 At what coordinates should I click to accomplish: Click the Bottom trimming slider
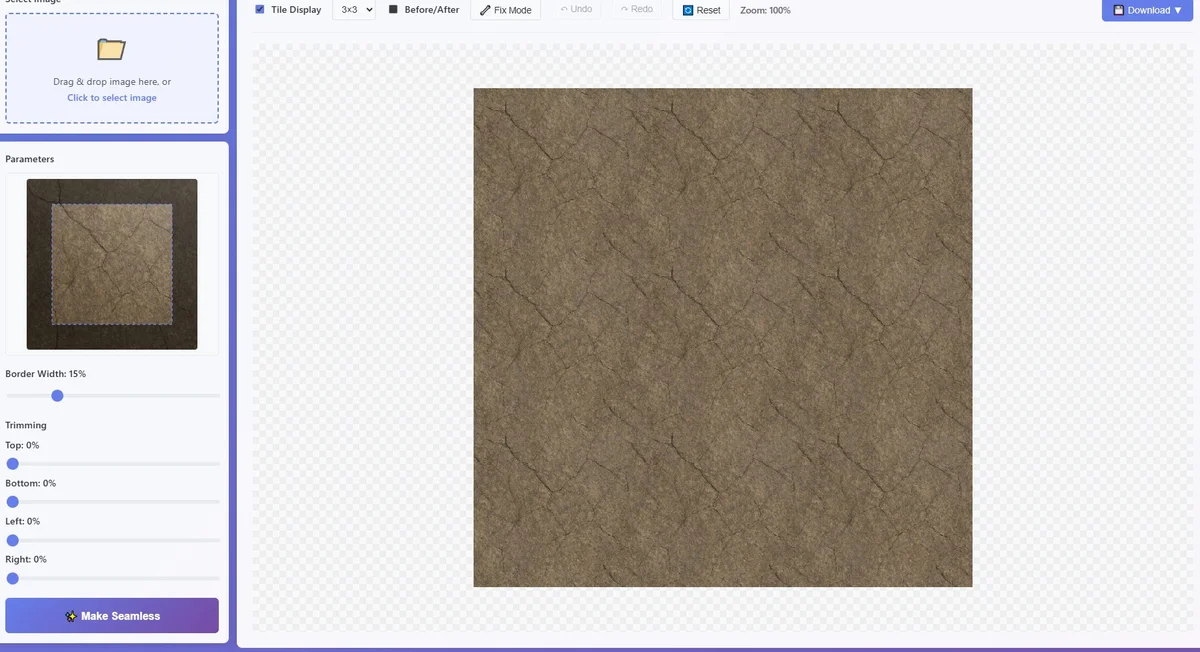pos(112,502)
